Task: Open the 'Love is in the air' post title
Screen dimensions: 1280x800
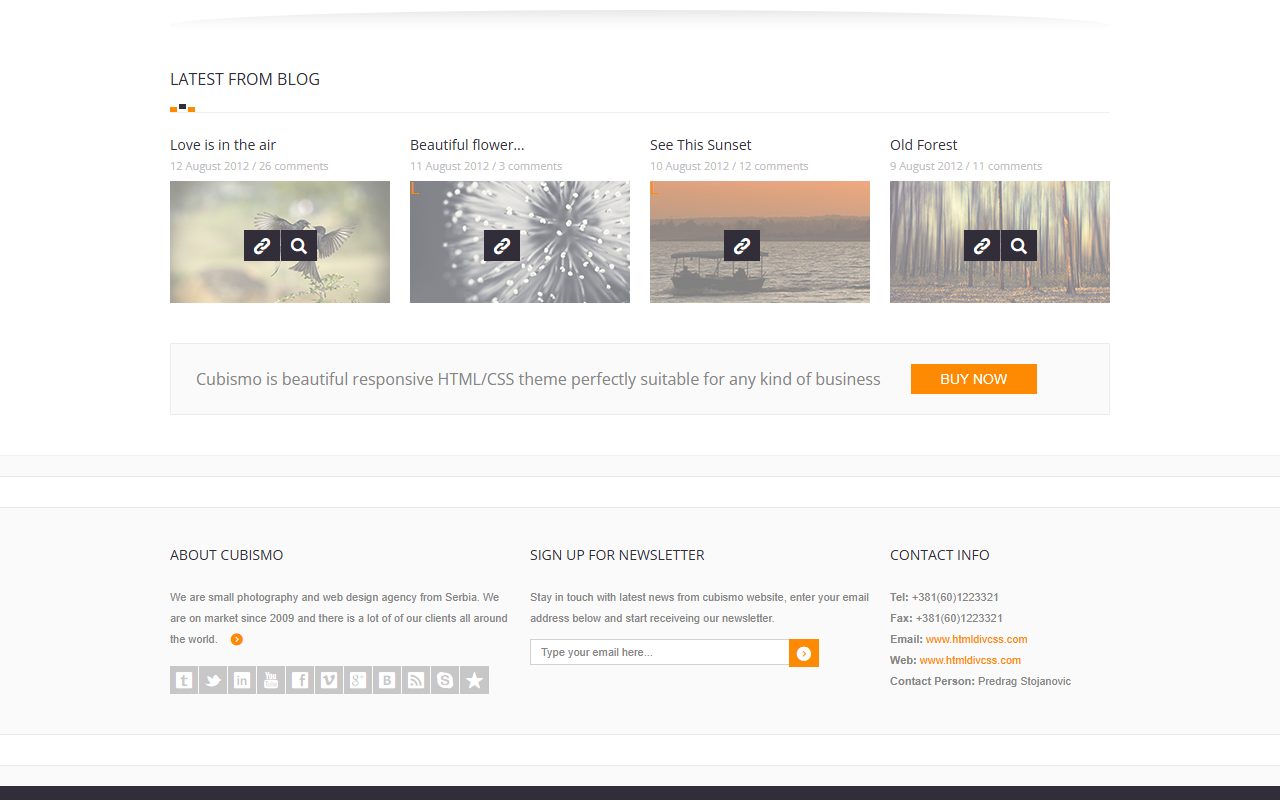Action: tap(223, 145)
